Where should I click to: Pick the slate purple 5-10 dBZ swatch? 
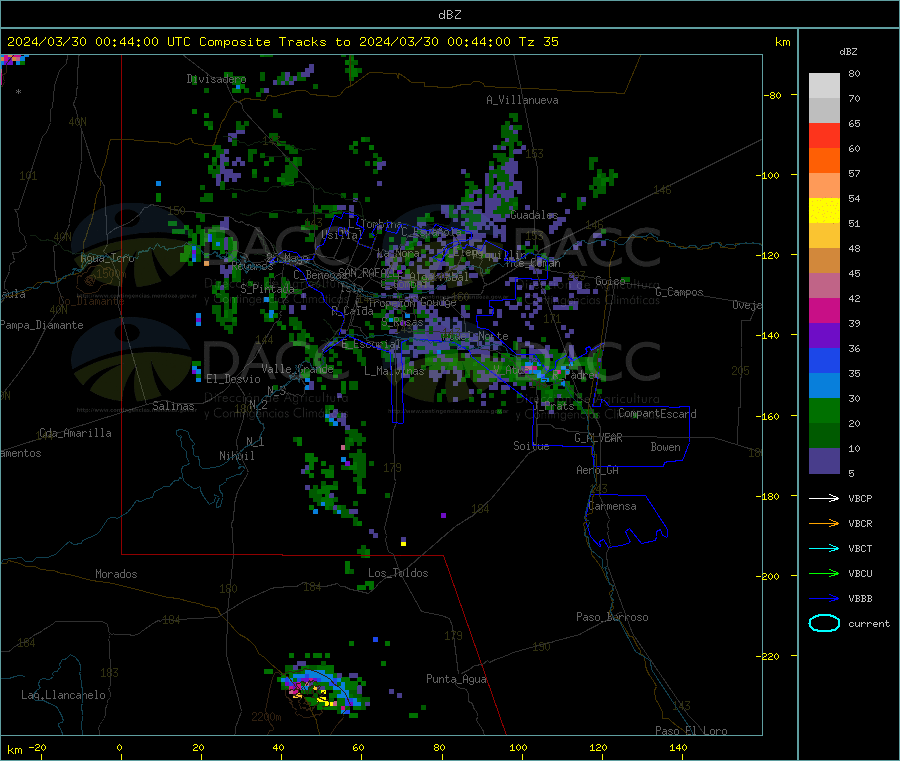[x=824, y=461]
